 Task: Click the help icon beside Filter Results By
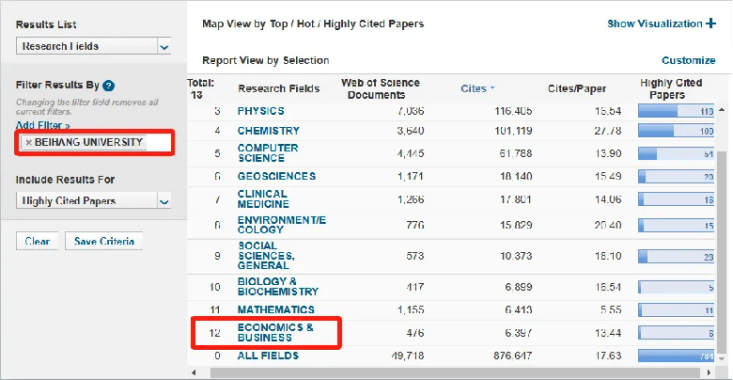tap(108, 86)
